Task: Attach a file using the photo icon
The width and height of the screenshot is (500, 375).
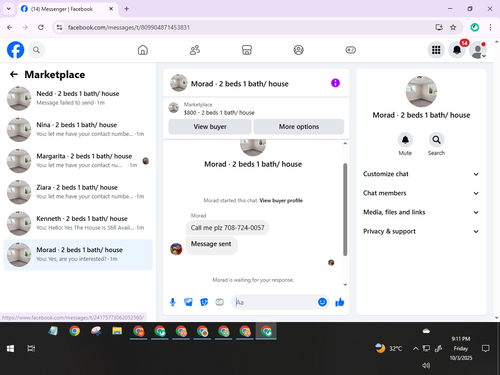Action: click(188, 302)
